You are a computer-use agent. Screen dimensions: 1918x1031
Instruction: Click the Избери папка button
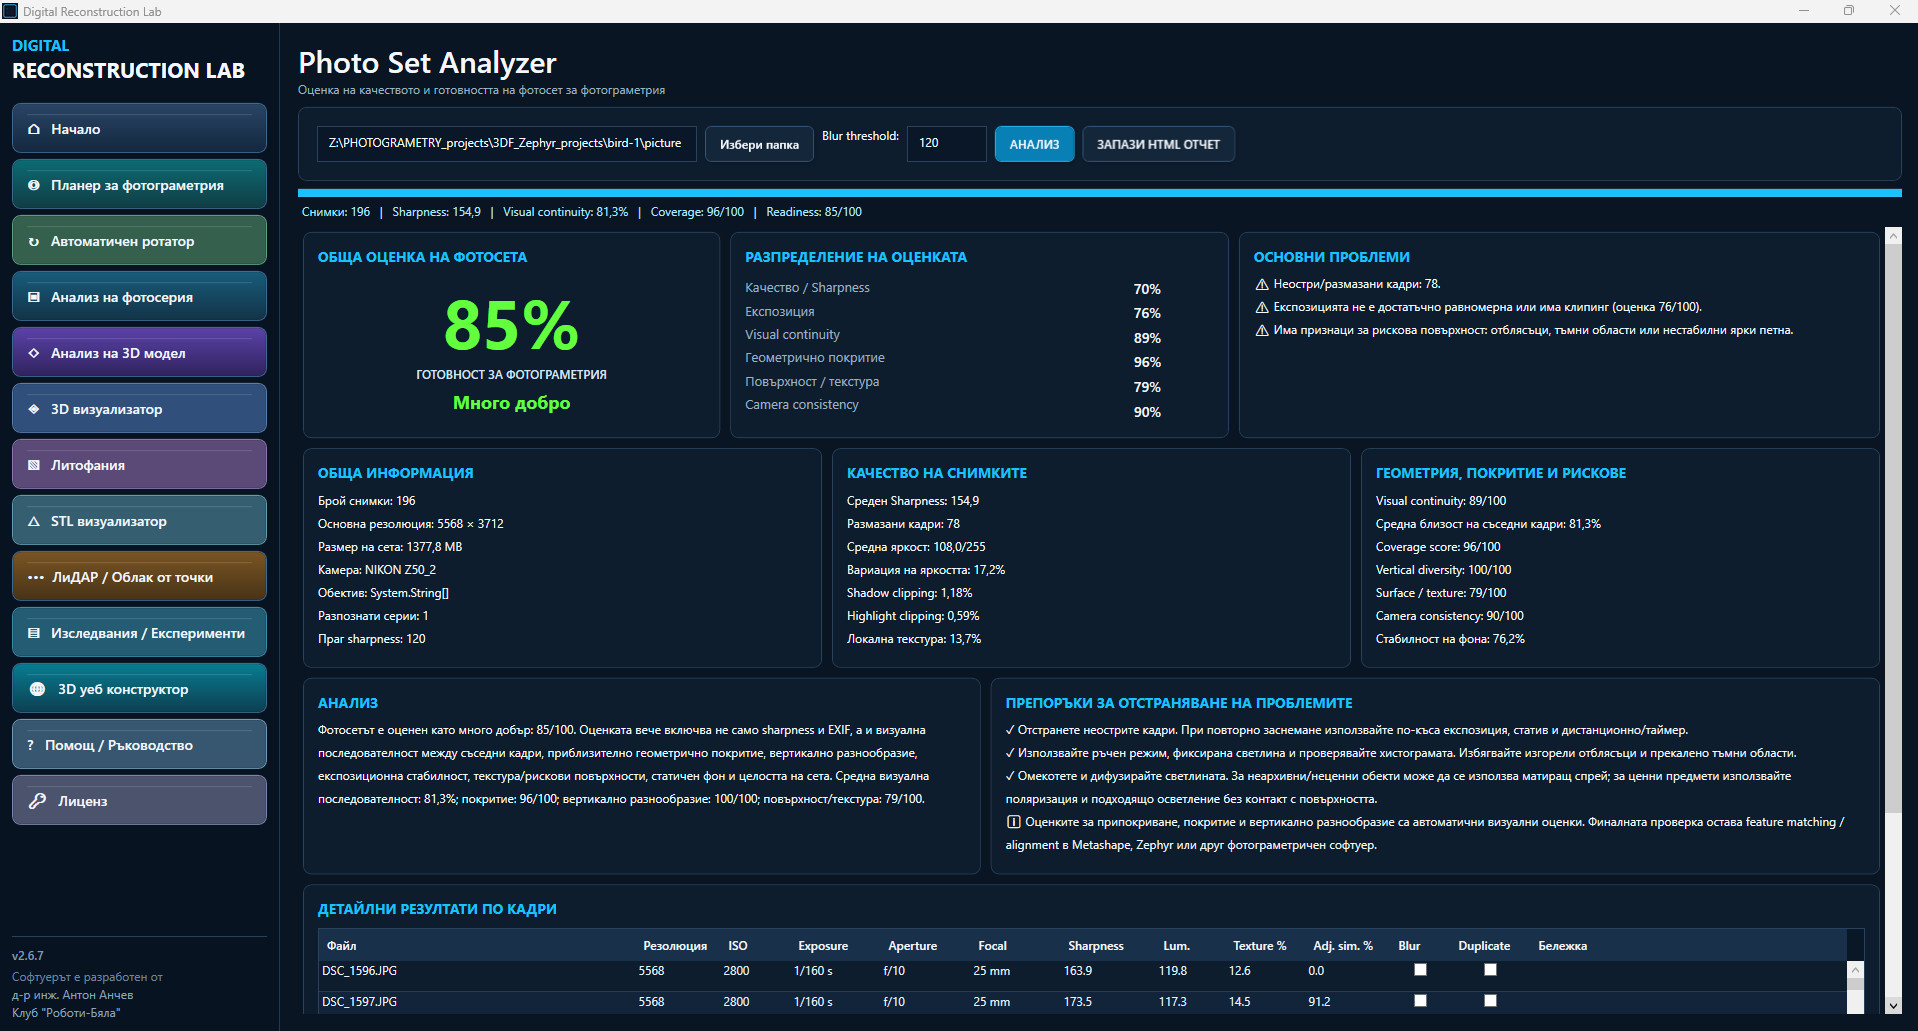759,144
